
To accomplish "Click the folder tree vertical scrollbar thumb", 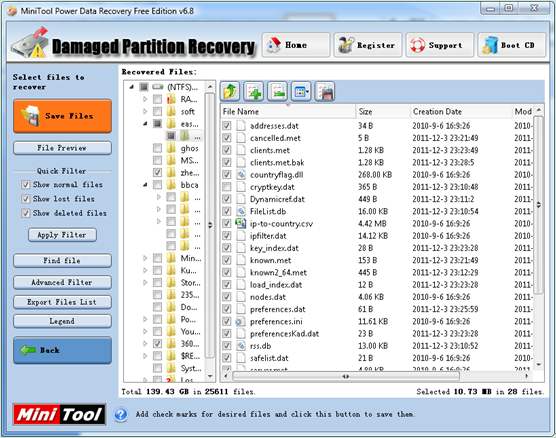I will click(210, 225).
